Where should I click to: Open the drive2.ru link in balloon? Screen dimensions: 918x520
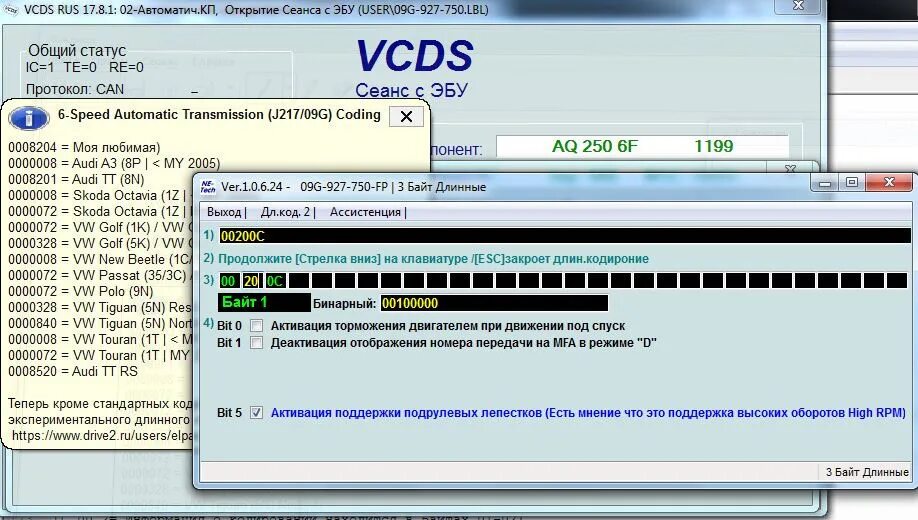point(102,436)
